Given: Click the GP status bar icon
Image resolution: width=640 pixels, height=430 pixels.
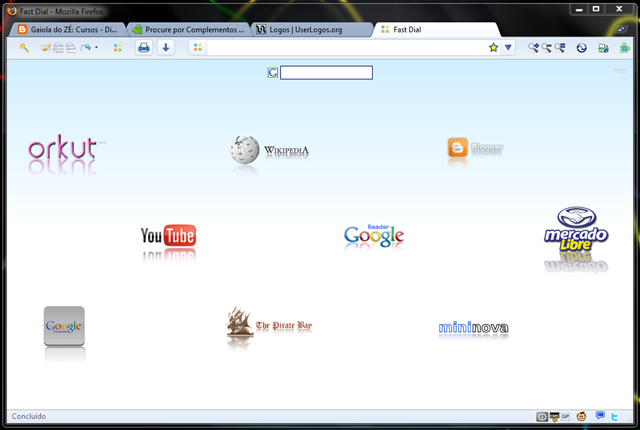Looking at the screenshot, I should coord(565,416).
